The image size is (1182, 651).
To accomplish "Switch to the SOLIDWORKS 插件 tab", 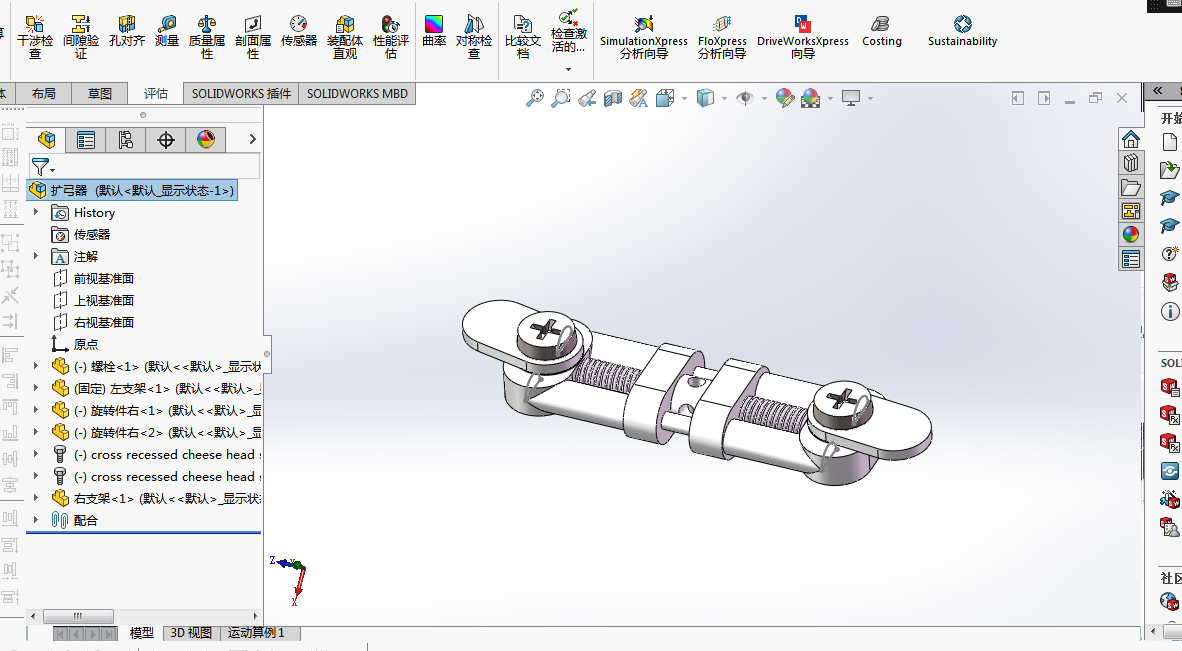I will pos(241,93).
